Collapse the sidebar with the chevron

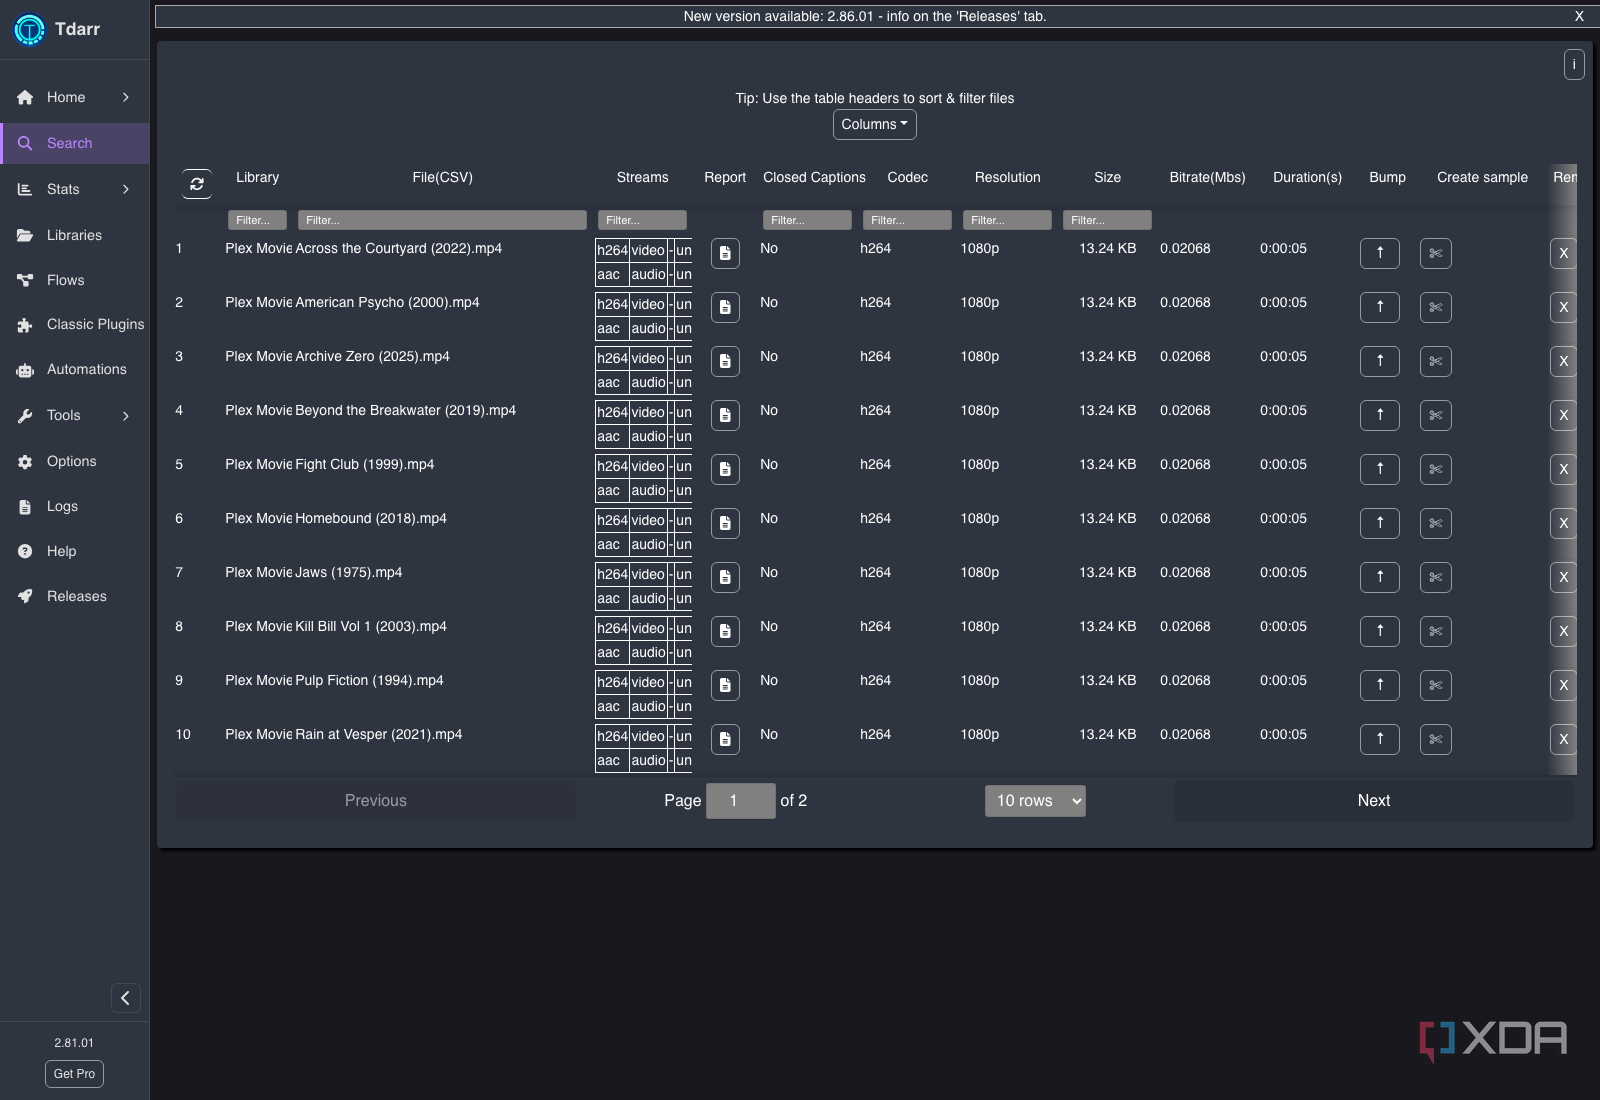125,998
